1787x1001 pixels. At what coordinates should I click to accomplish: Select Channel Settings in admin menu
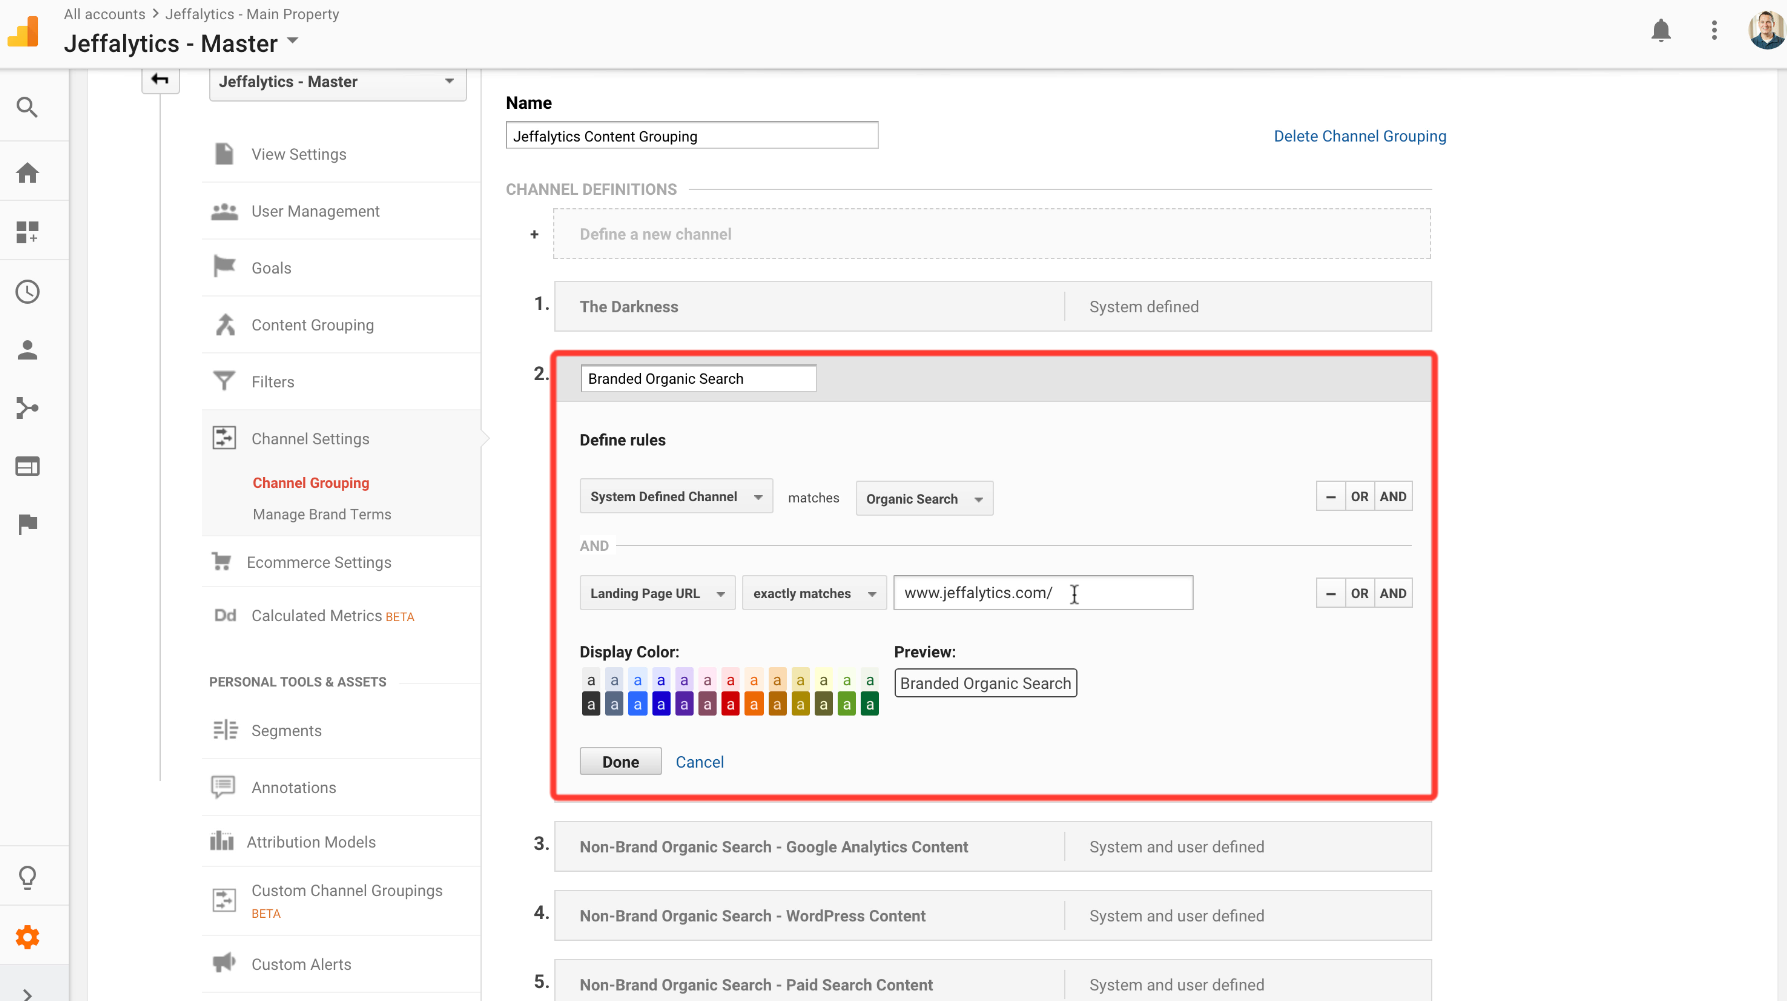click(310, 439)
